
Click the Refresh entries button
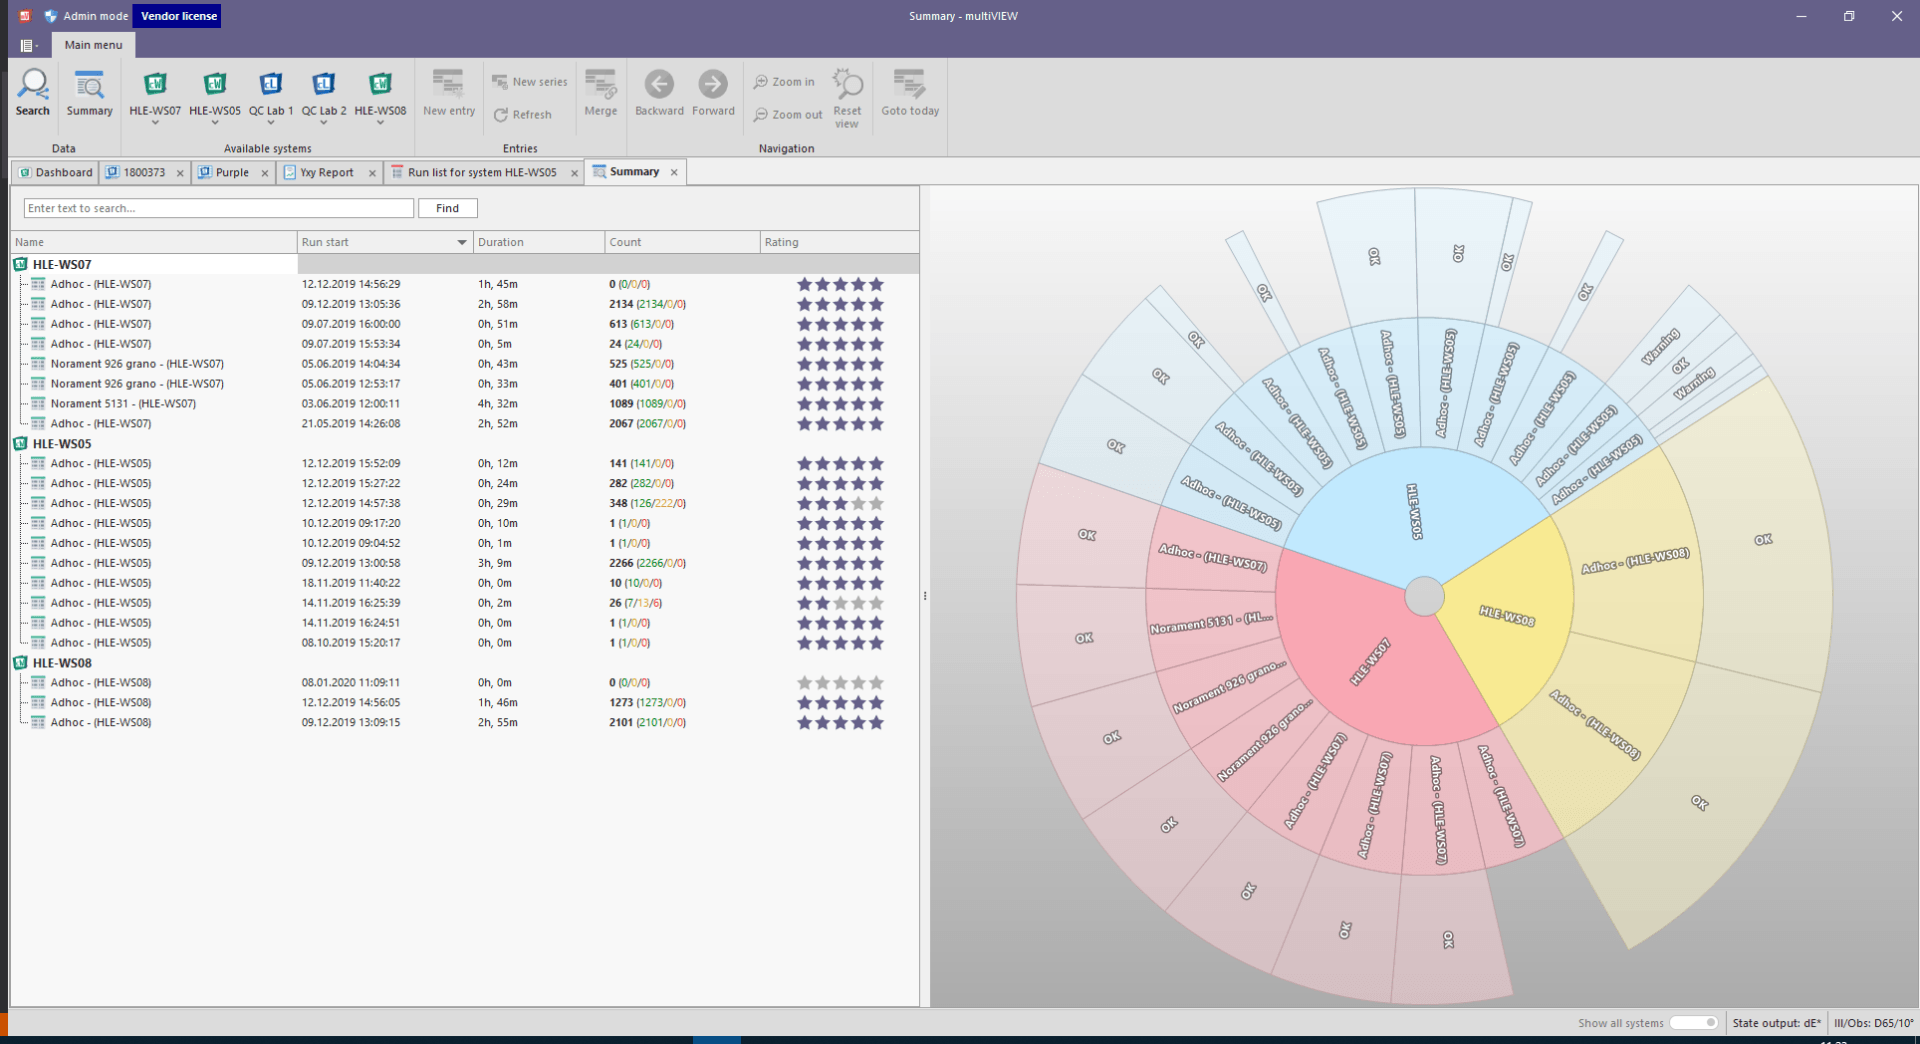point(523,115)
